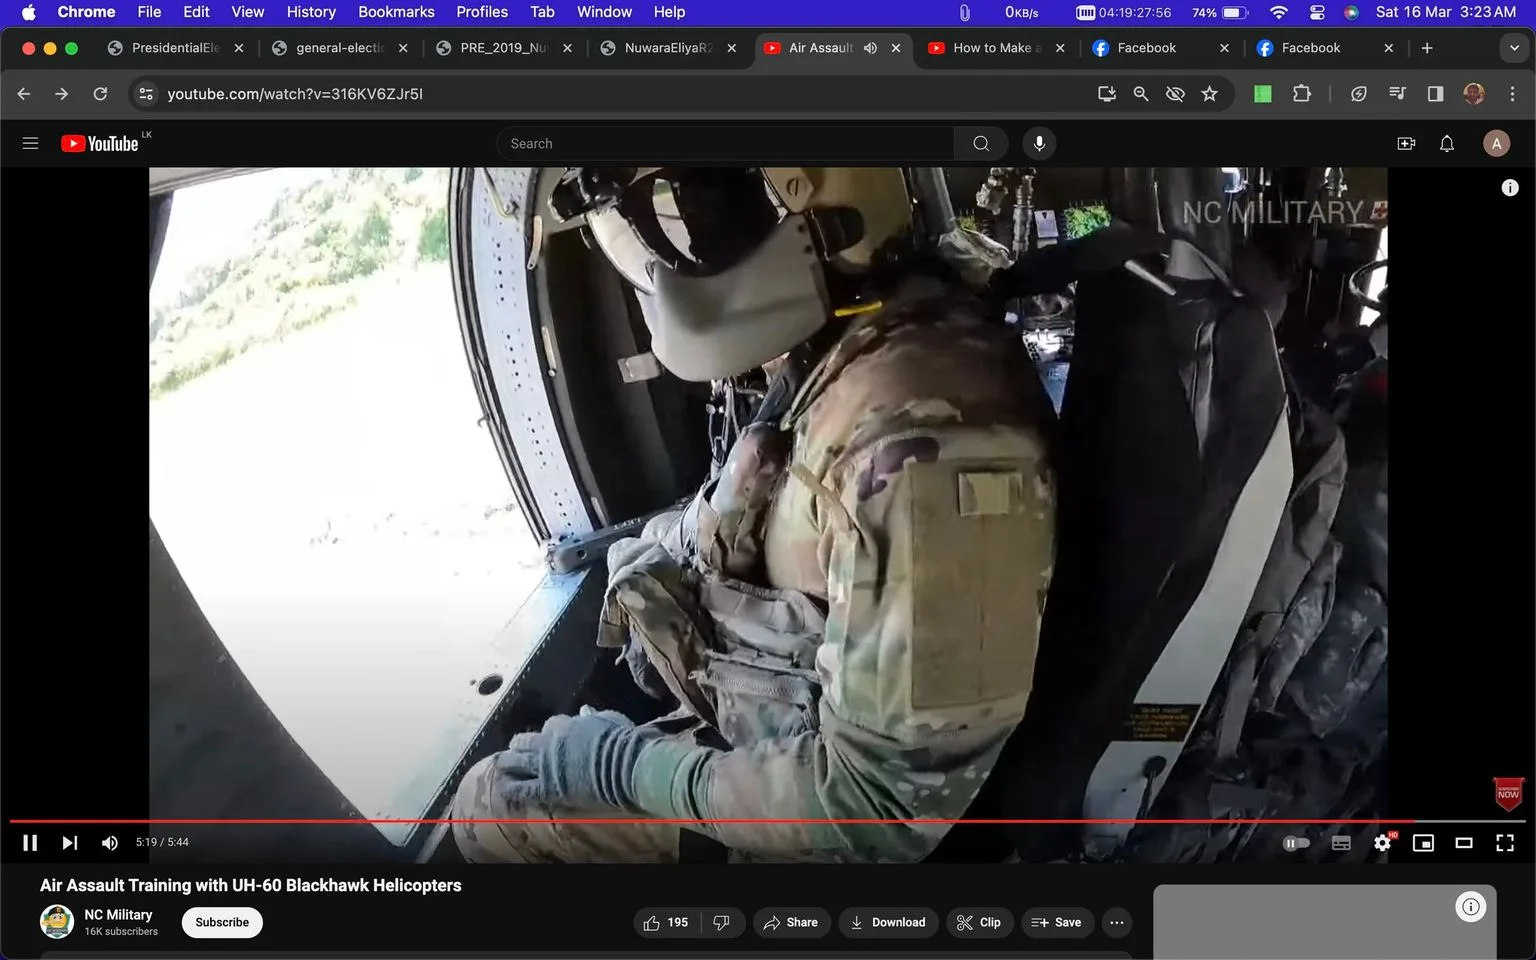Mute the video volume

pos(110,843)
